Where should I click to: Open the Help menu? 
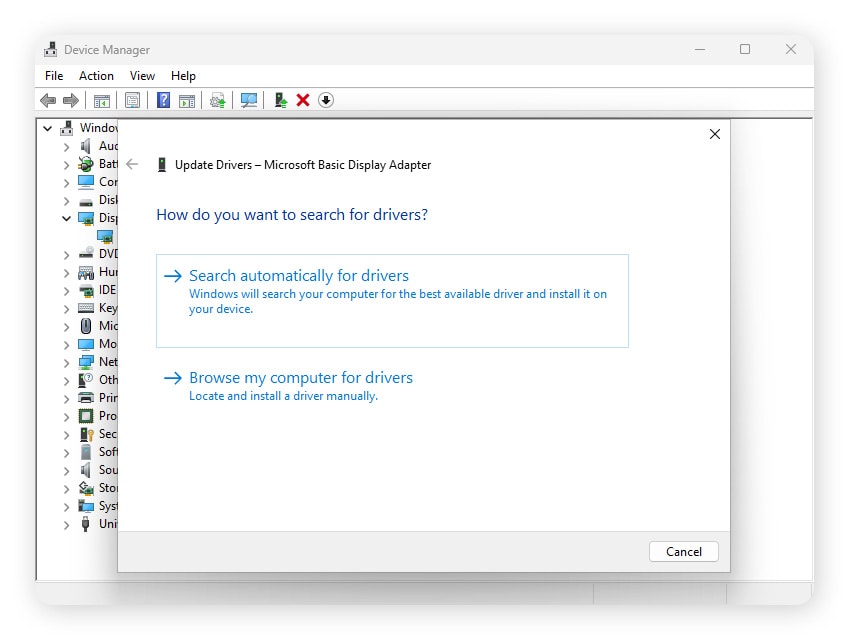(183, 76)
